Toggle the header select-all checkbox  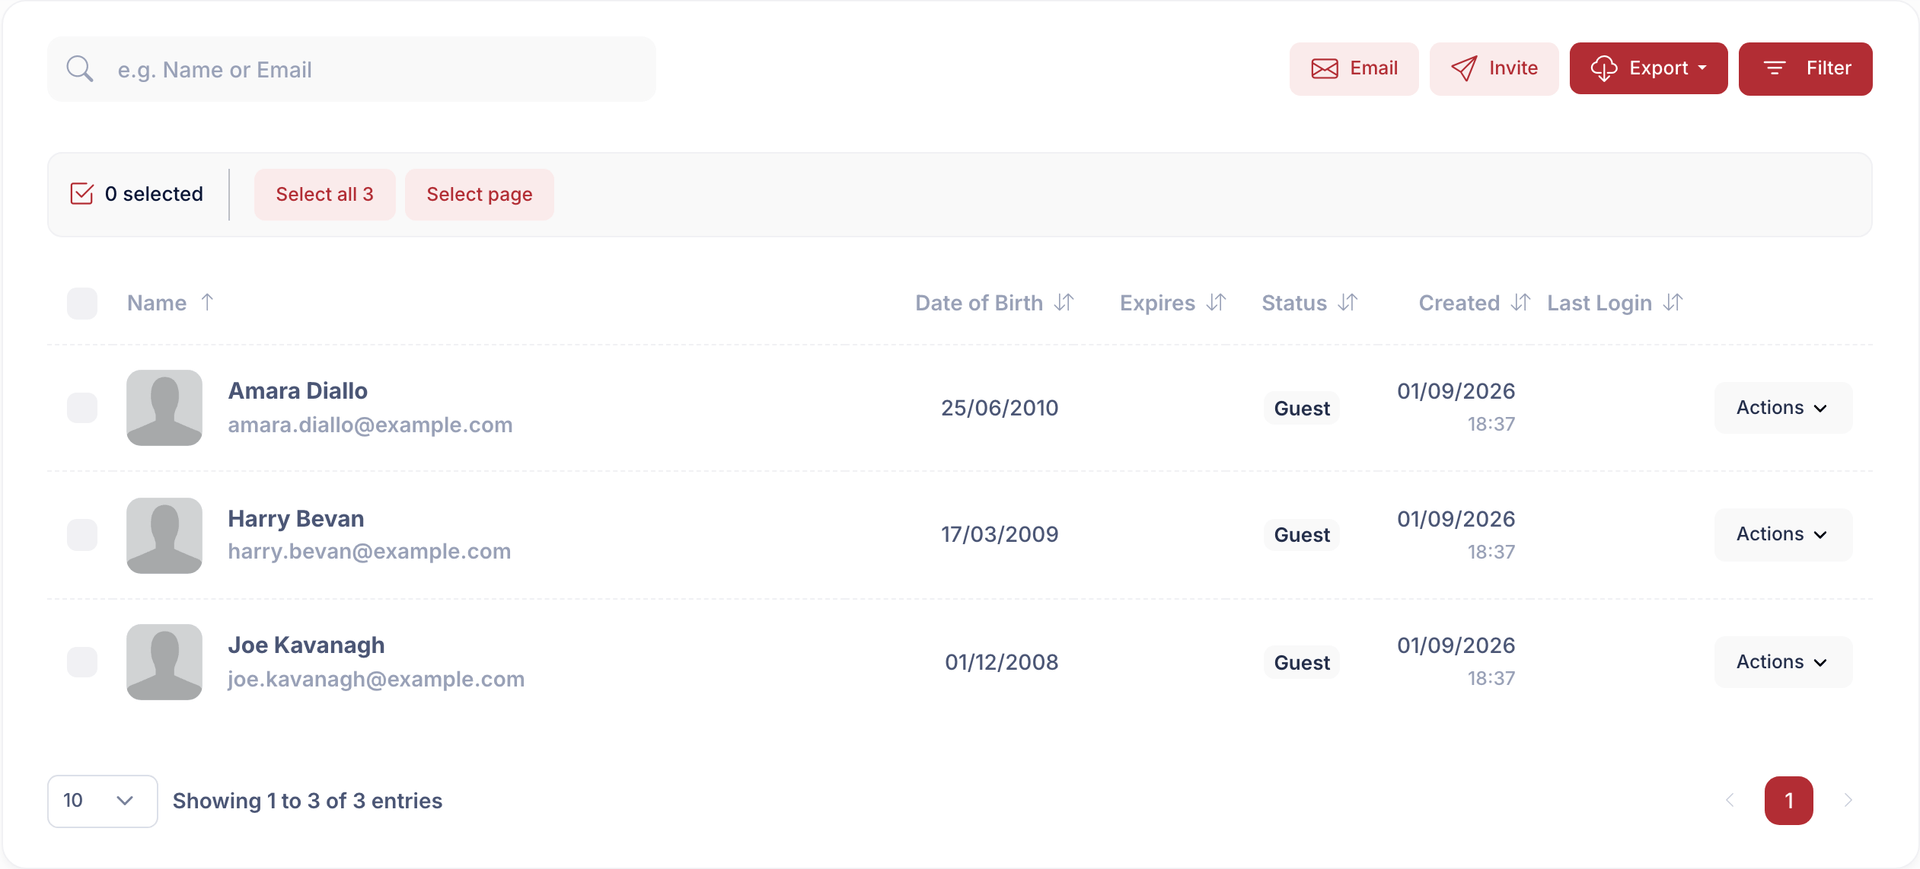[x=82, y=303]
